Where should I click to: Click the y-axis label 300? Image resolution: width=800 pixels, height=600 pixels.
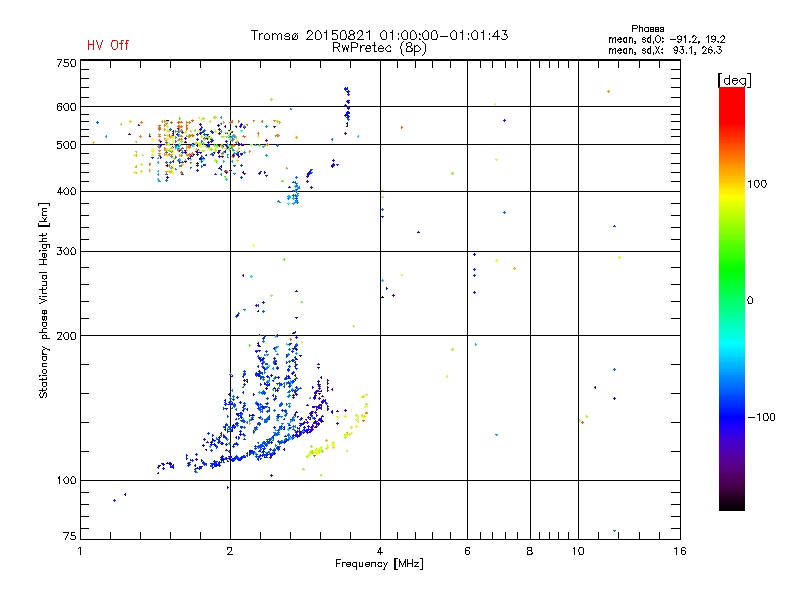tap(66, 252)
